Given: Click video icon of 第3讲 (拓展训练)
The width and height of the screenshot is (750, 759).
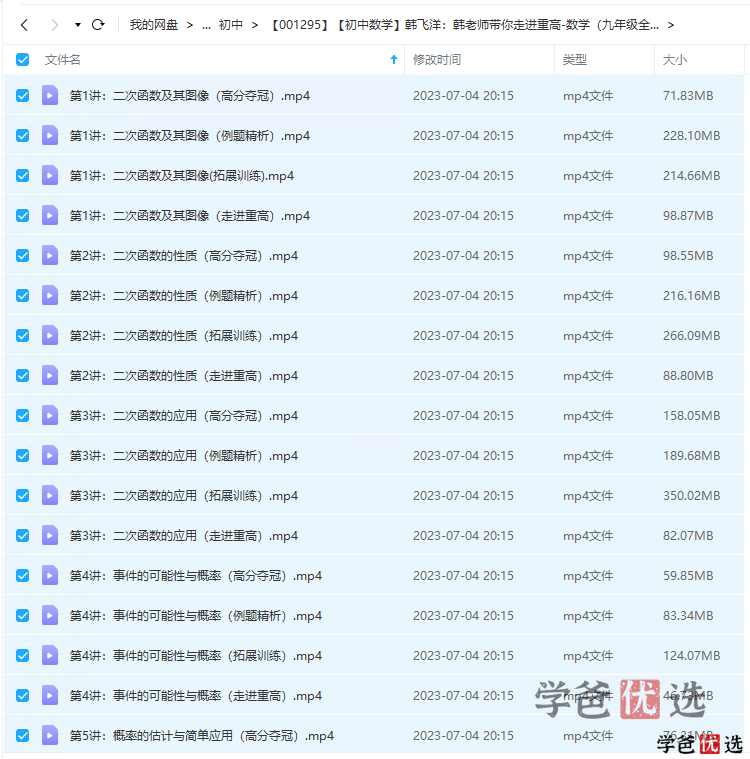Looking at the screenshot, I should point(49,495).
